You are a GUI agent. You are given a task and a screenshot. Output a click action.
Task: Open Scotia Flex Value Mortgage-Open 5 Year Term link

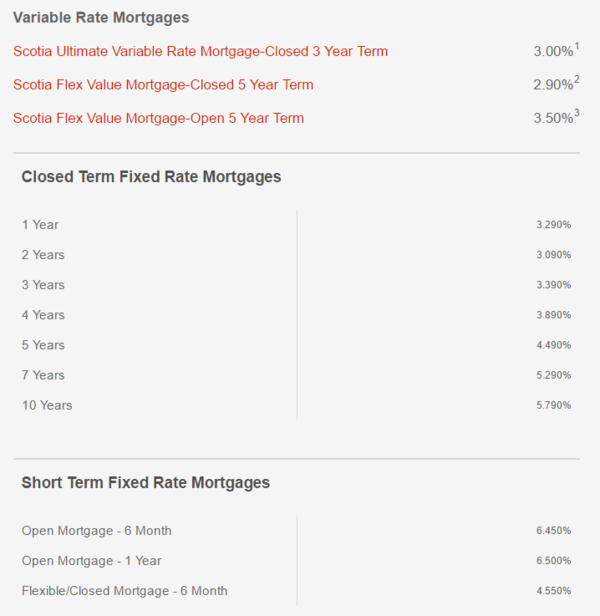coord(158,118)
